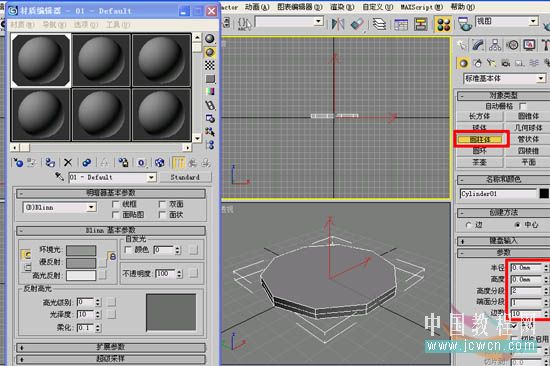Click the checkered background icon in material editor
550x366 pixels.
click(210, 65)
